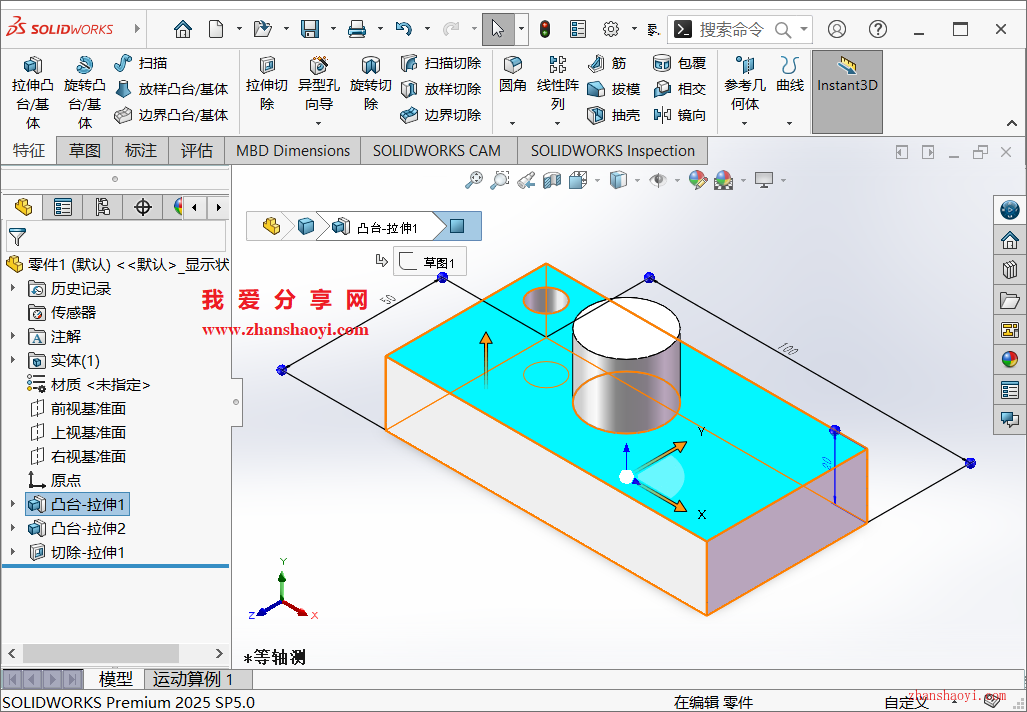Expand the 实体(1) solid bodies node

coord(13,360)
